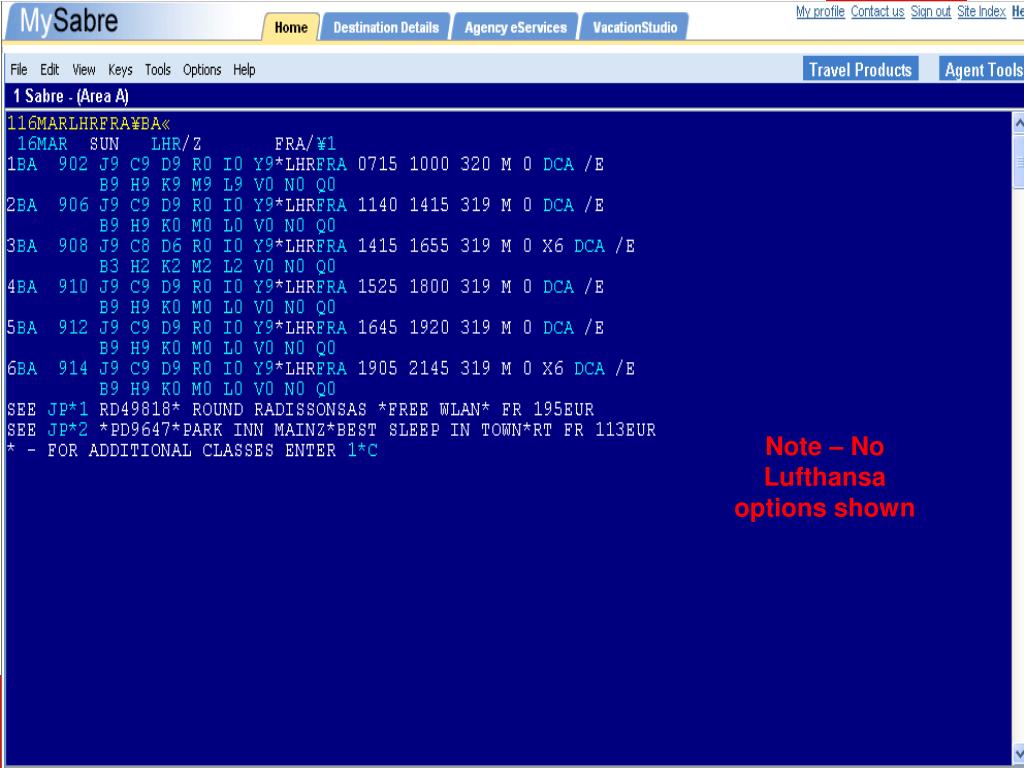Click the scrollbar down arrow
1024x768 pixels.
pyautogui.click(x=1018, y=752)
